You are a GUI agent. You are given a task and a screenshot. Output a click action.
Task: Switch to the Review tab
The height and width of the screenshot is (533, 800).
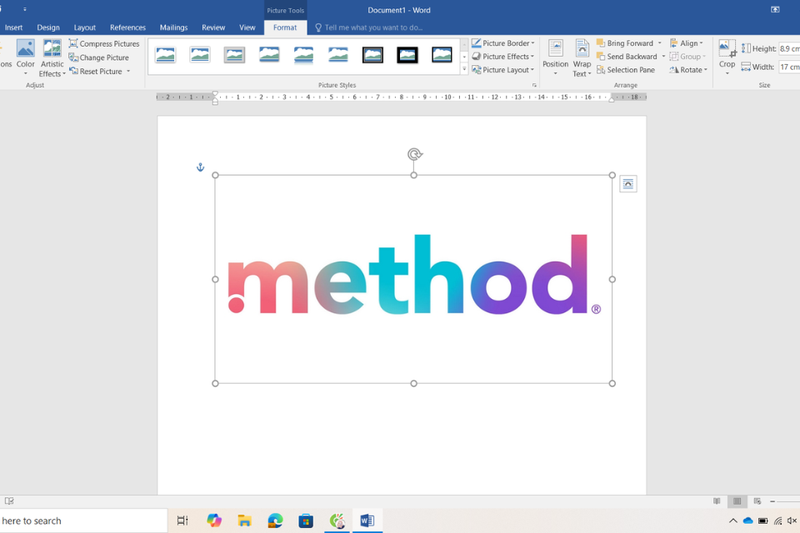coord(213,28)
